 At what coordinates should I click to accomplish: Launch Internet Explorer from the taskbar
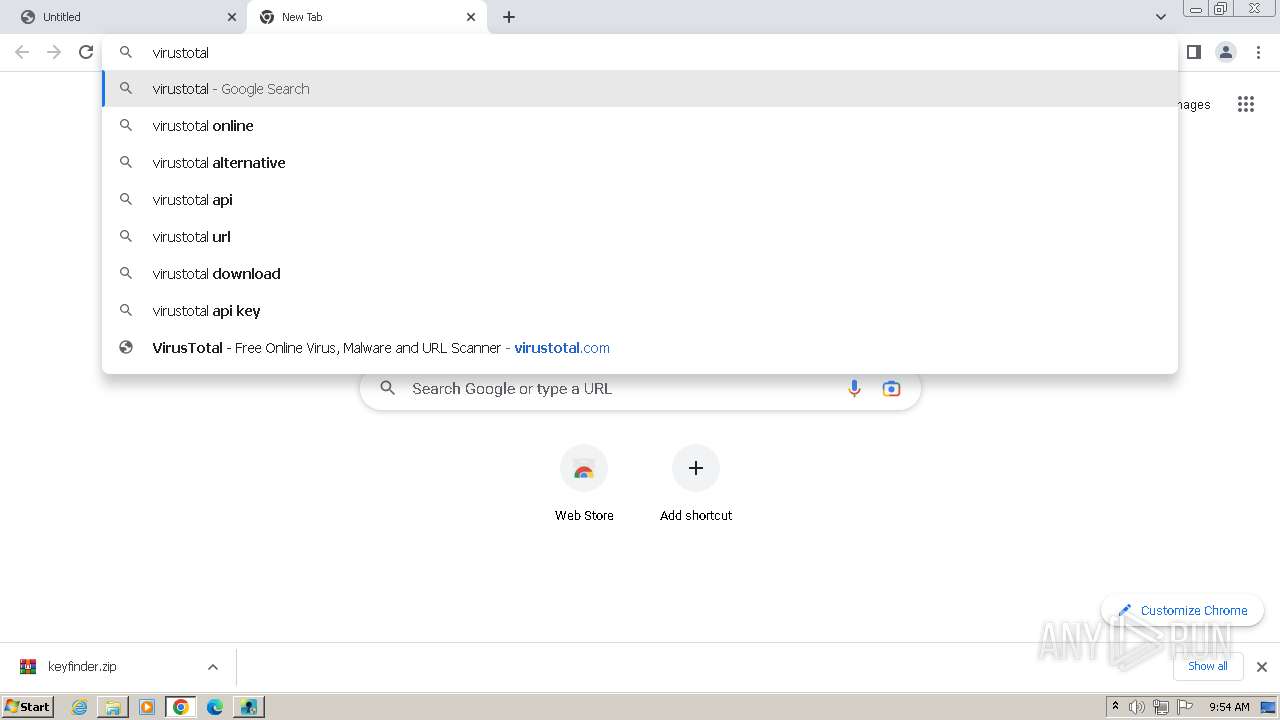click(x=80, y=707)
